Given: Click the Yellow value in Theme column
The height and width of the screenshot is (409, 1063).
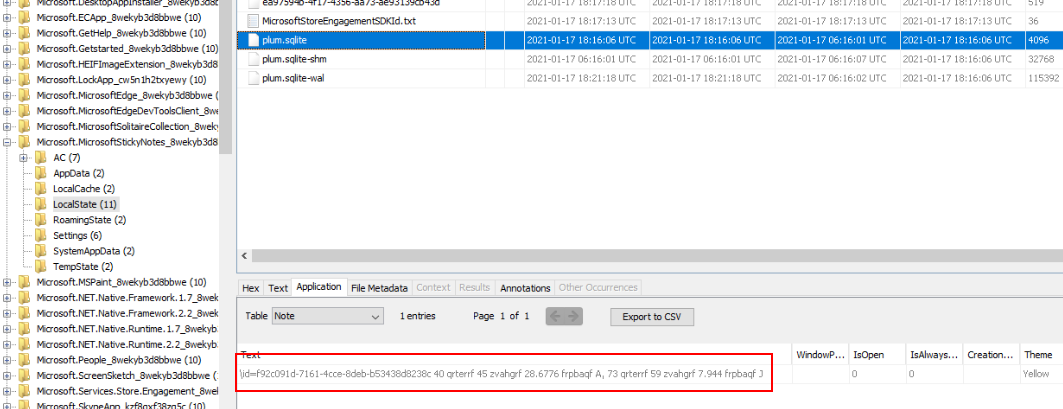Looking at the screenshot, I should click(x=1036, y=374).
